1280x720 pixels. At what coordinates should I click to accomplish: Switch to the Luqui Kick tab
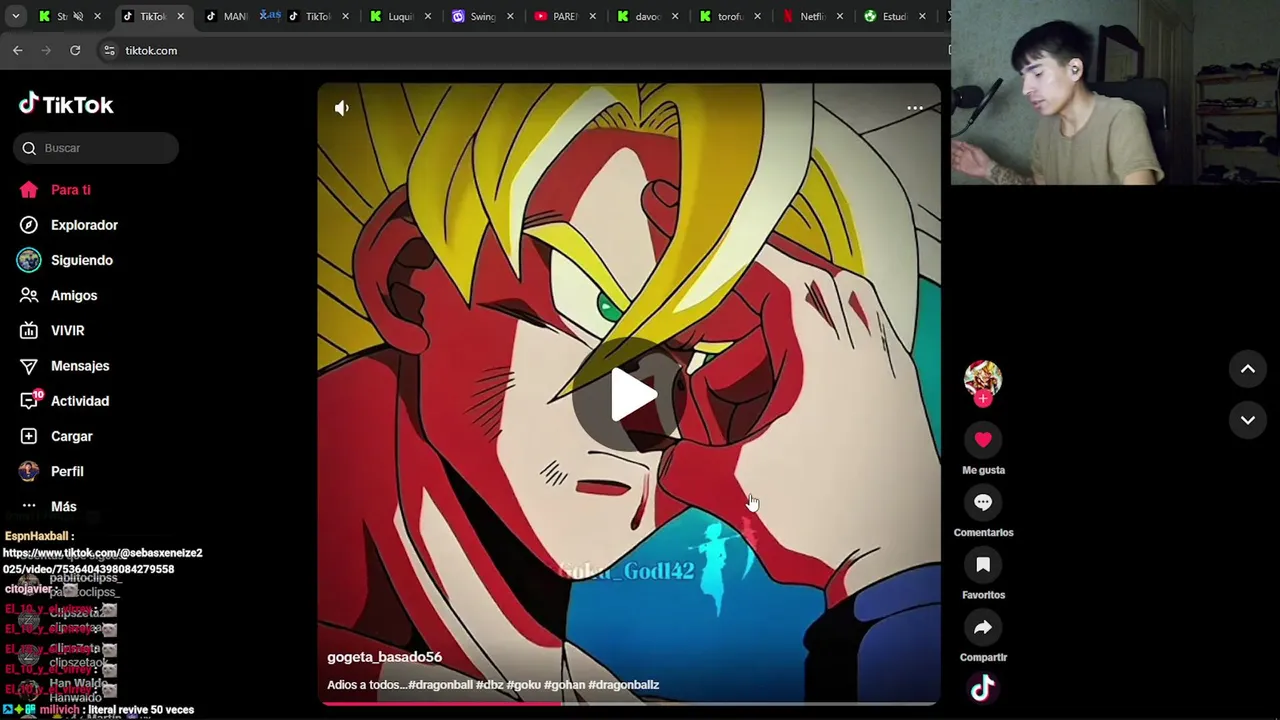pos(401,16)
